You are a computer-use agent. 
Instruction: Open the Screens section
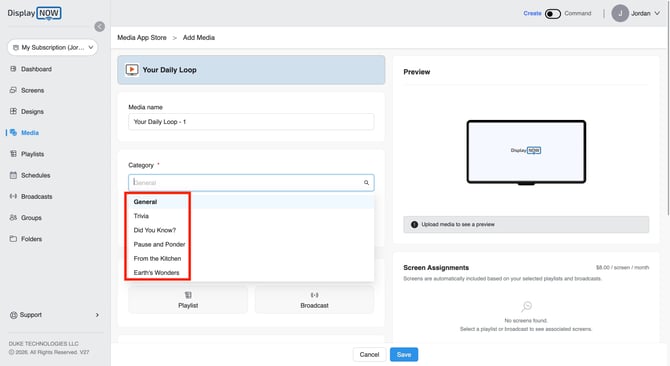click(32, 90)
